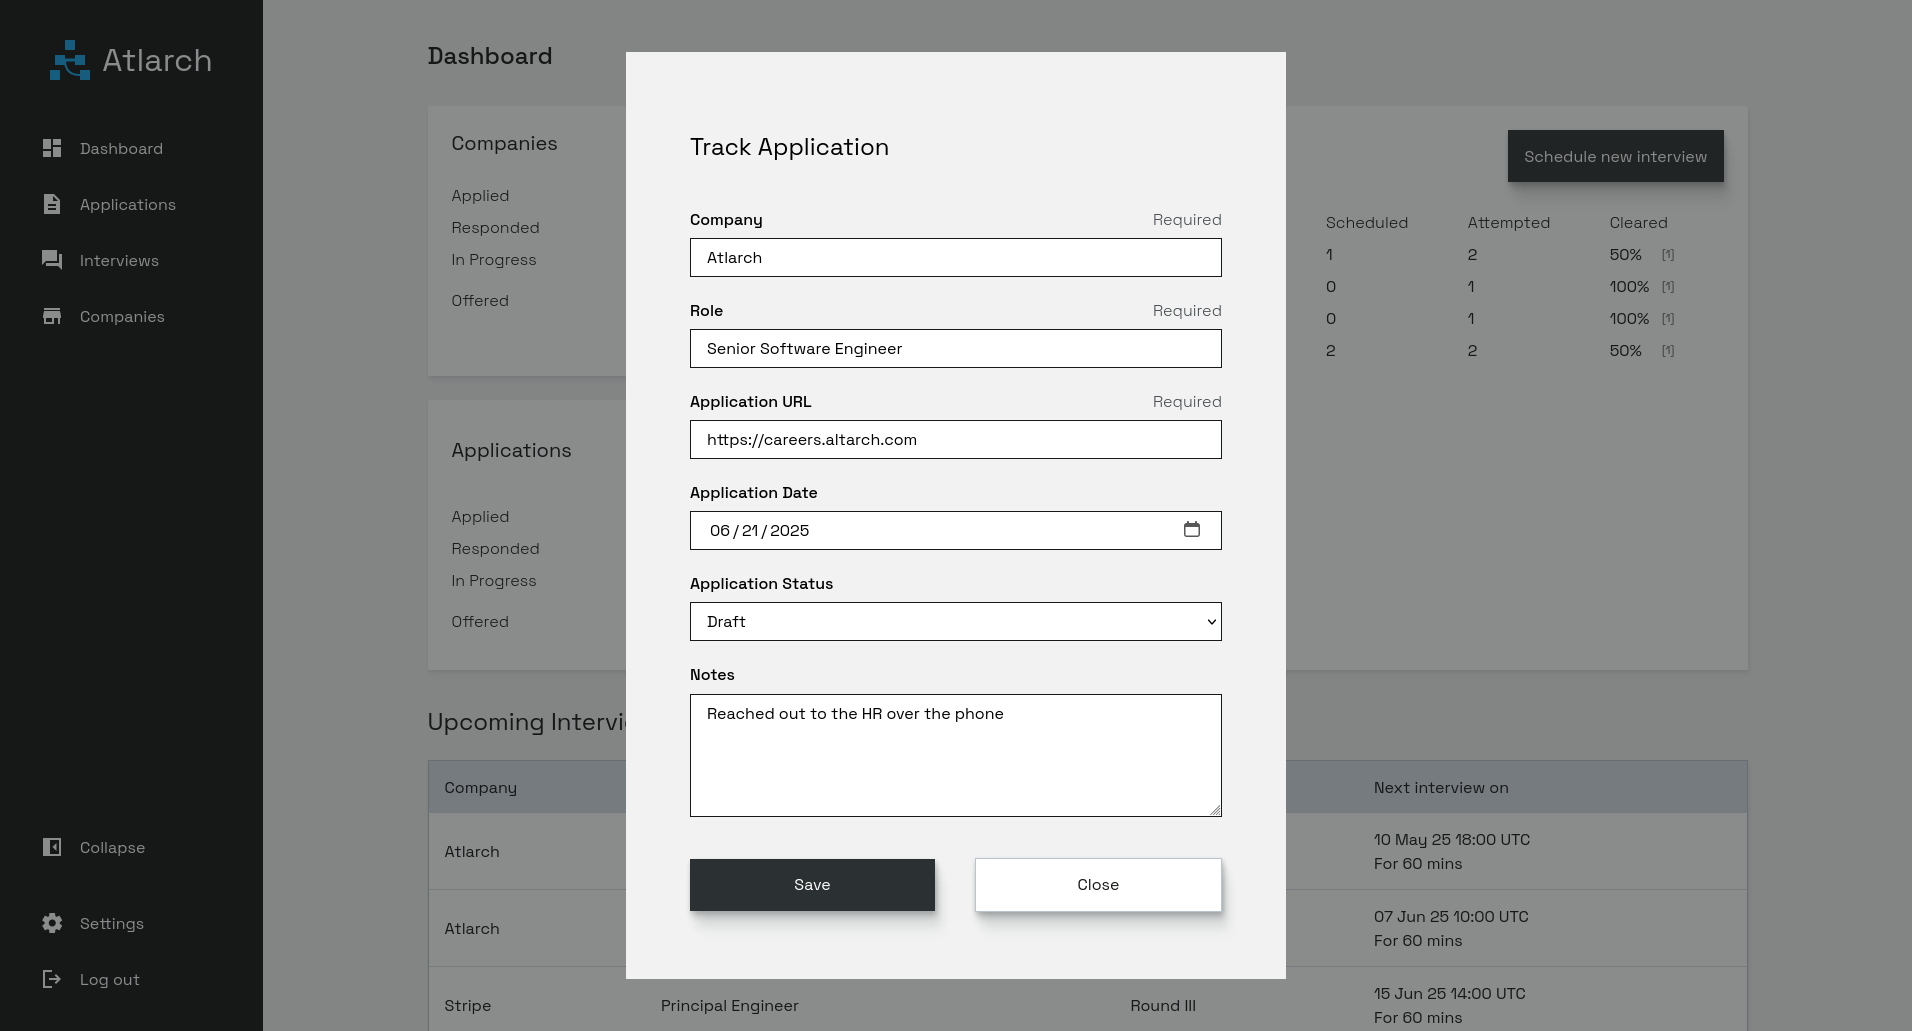The height and width of the screenshot is (1031, 1912).
Task: Click the Log out arrow icon
Action: [x=52, y=979]
